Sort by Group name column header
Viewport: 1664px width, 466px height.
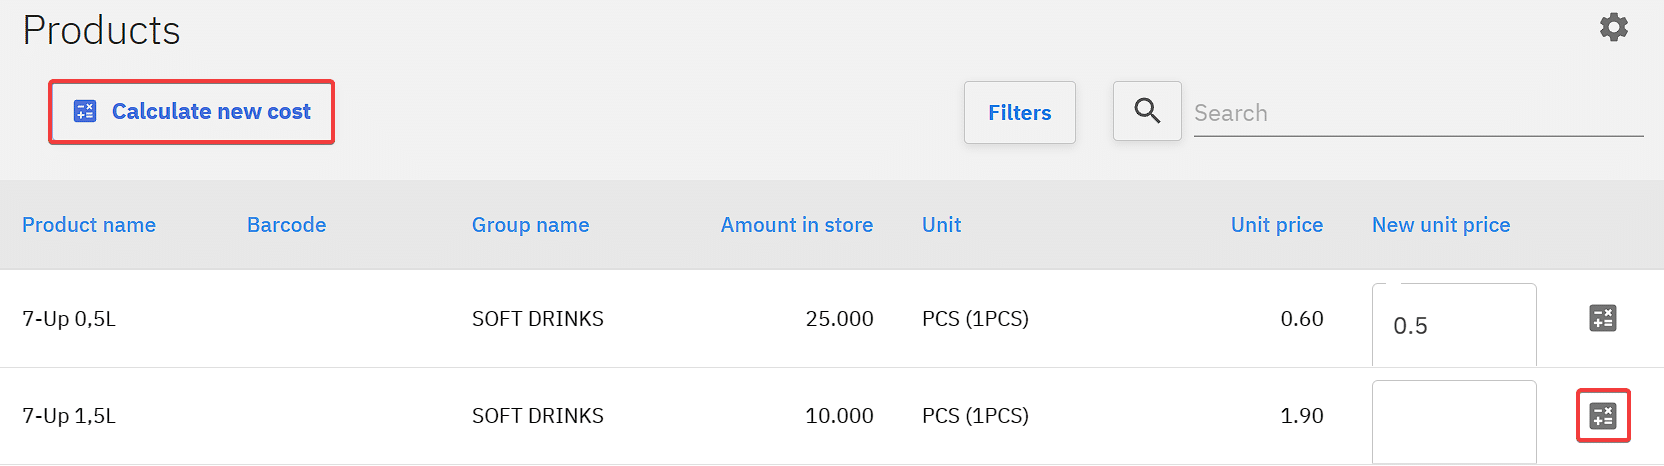tap(530, 225)
